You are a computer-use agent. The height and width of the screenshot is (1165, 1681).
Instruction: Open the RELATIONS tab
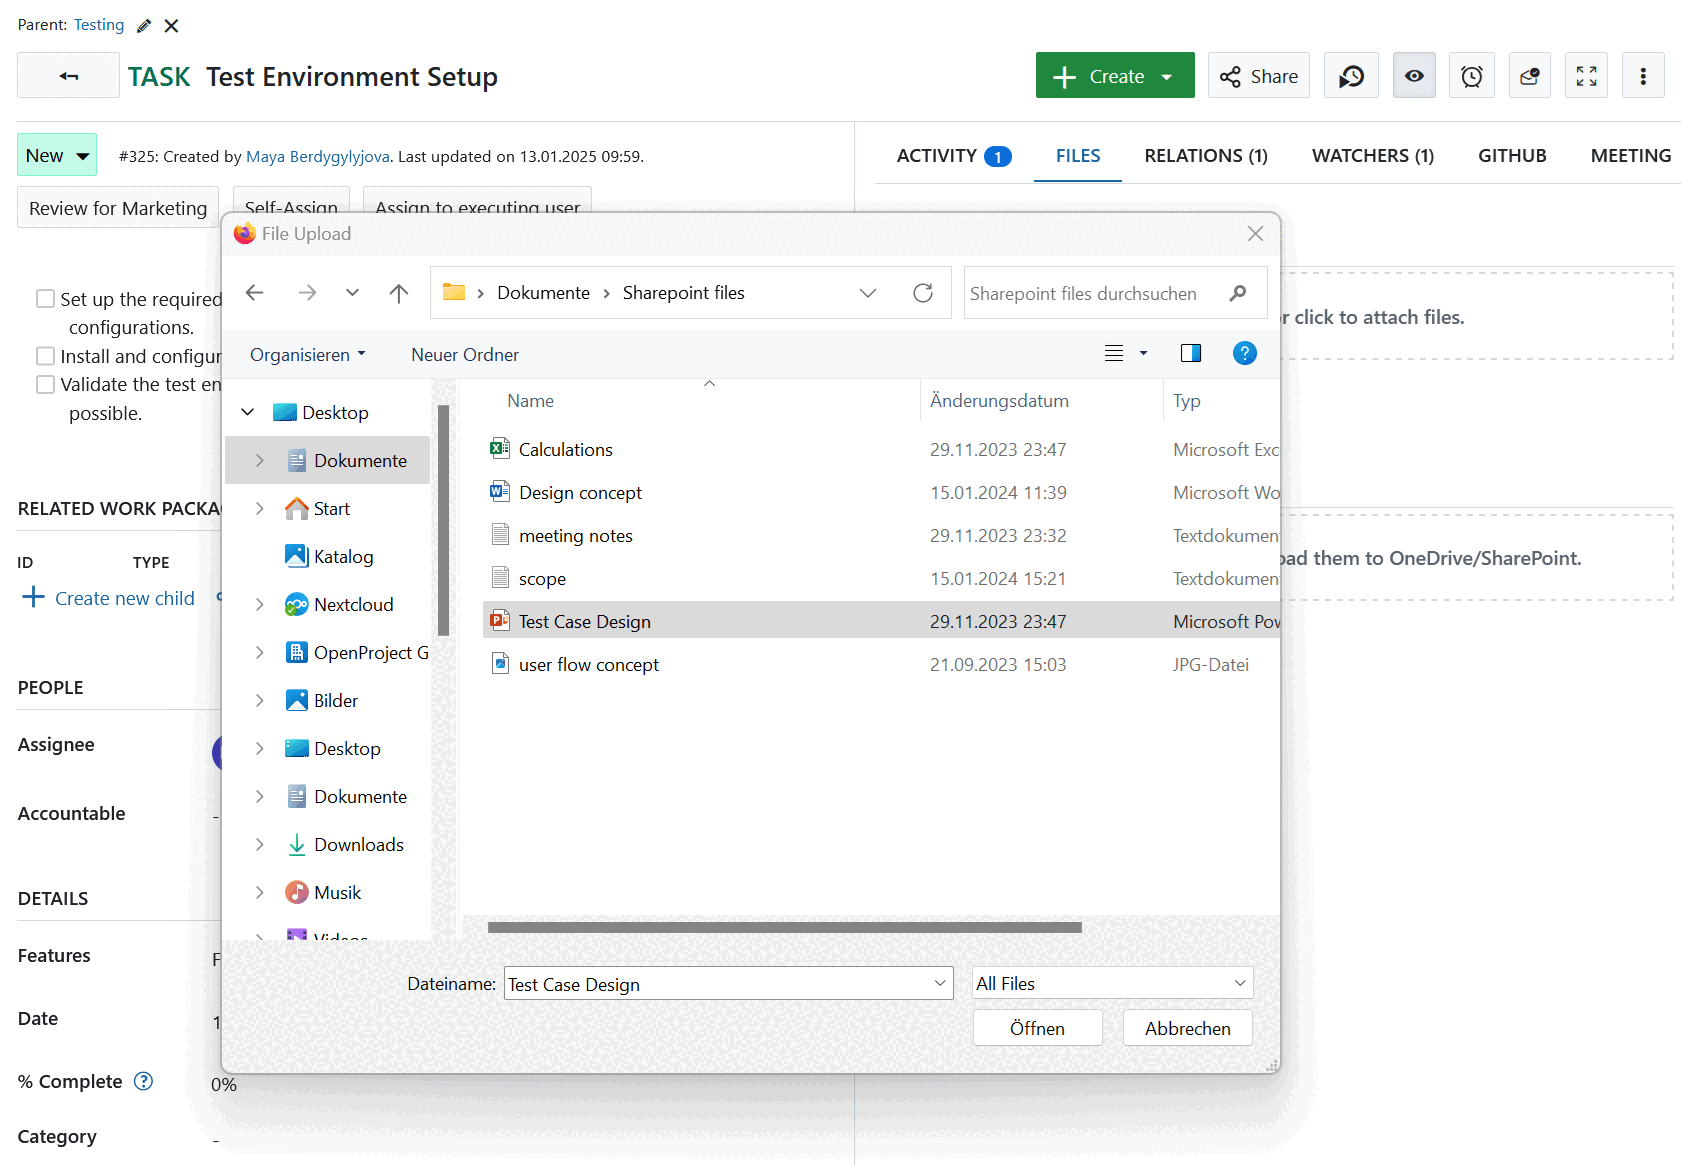tap(1206, 156)
